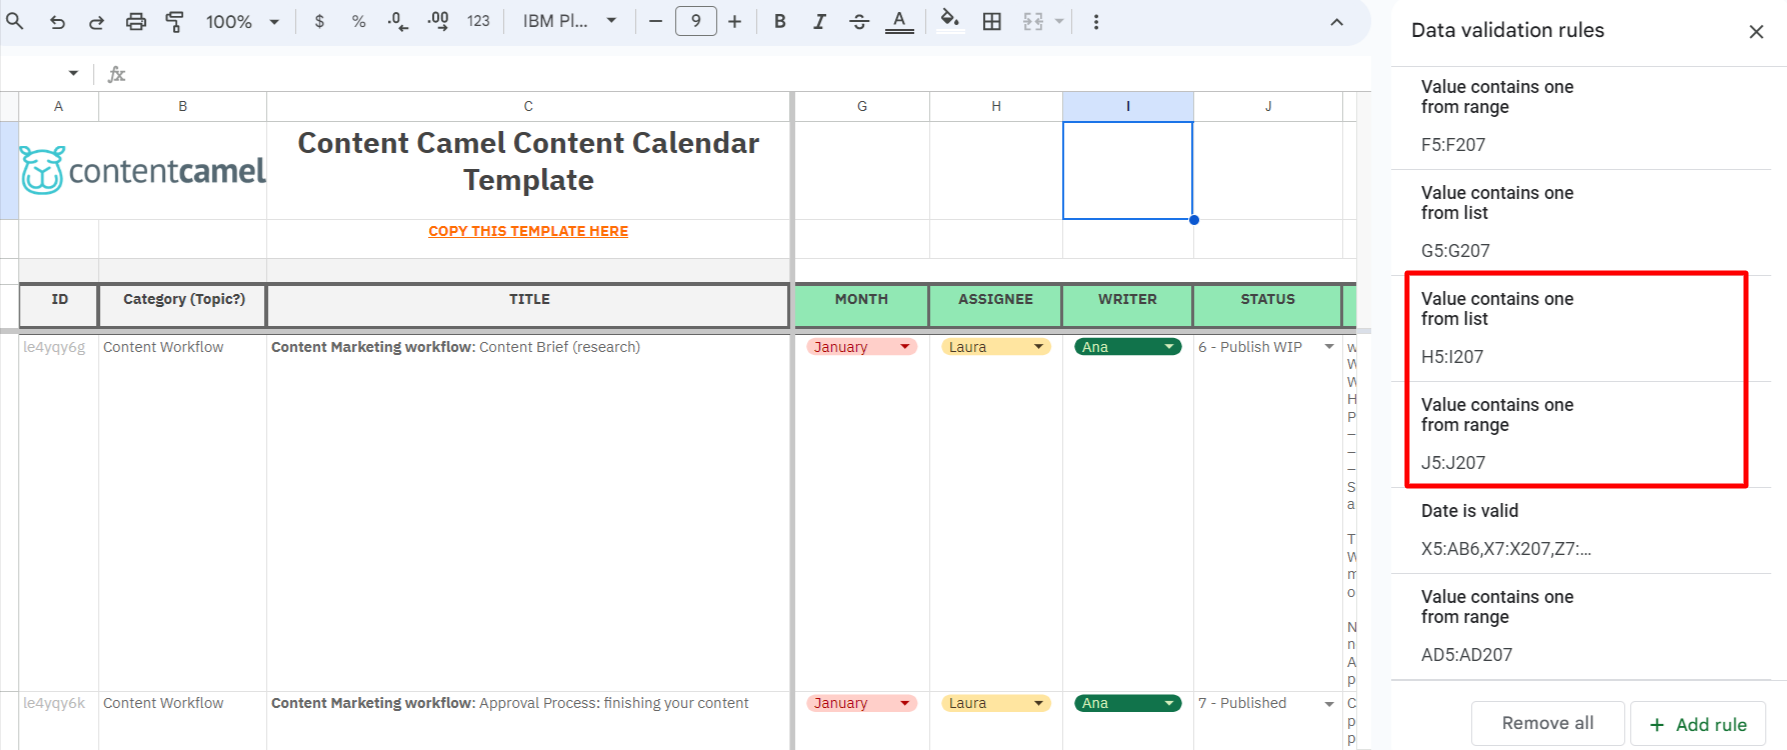Open the borders menu
The width and height of the screenshot is (1787, 750).
[x=992, y=21]
